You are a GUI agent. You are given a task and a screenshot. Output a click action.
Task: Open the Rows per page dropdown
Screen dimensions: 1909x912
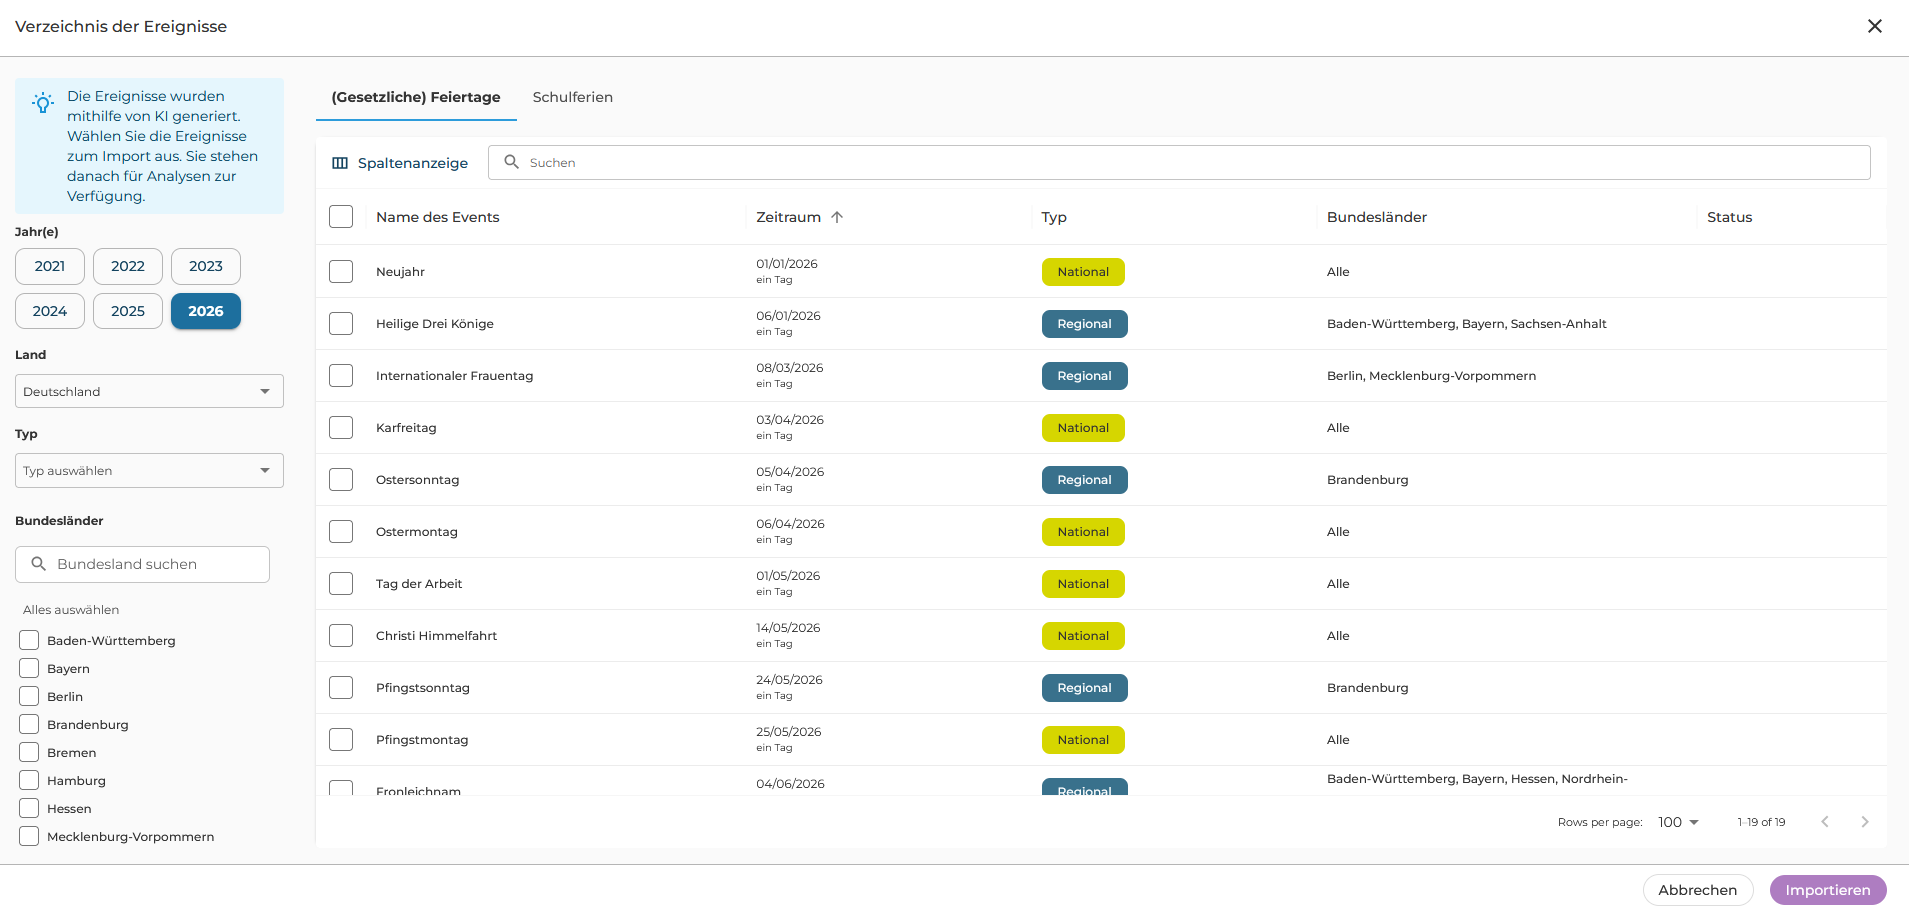(1678, 822)
